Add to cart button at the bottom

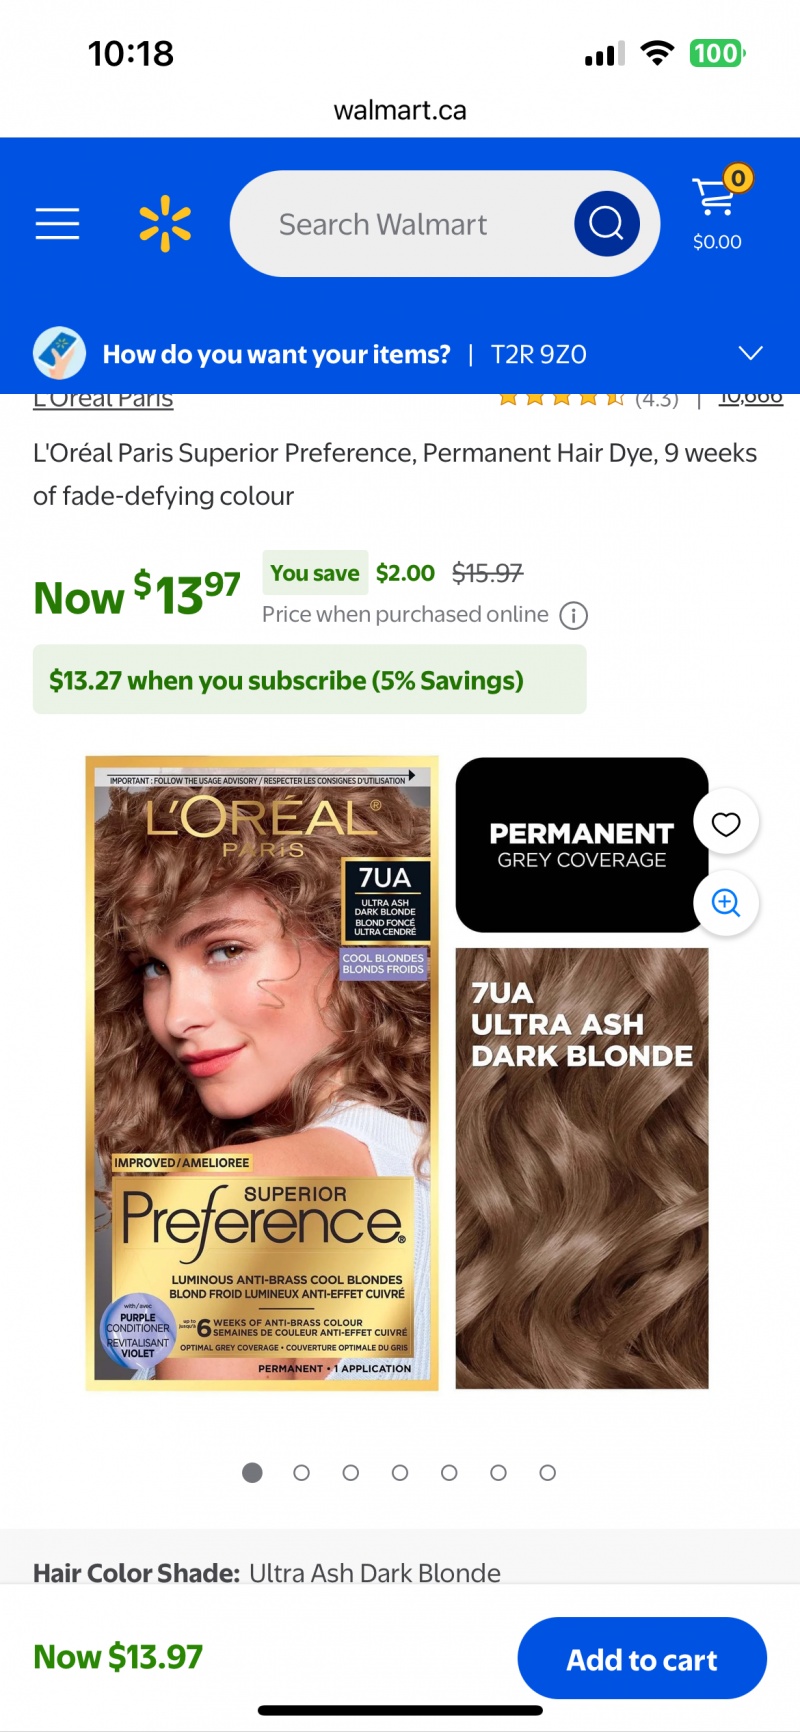pyautogui.click(x=642, y=1659)
